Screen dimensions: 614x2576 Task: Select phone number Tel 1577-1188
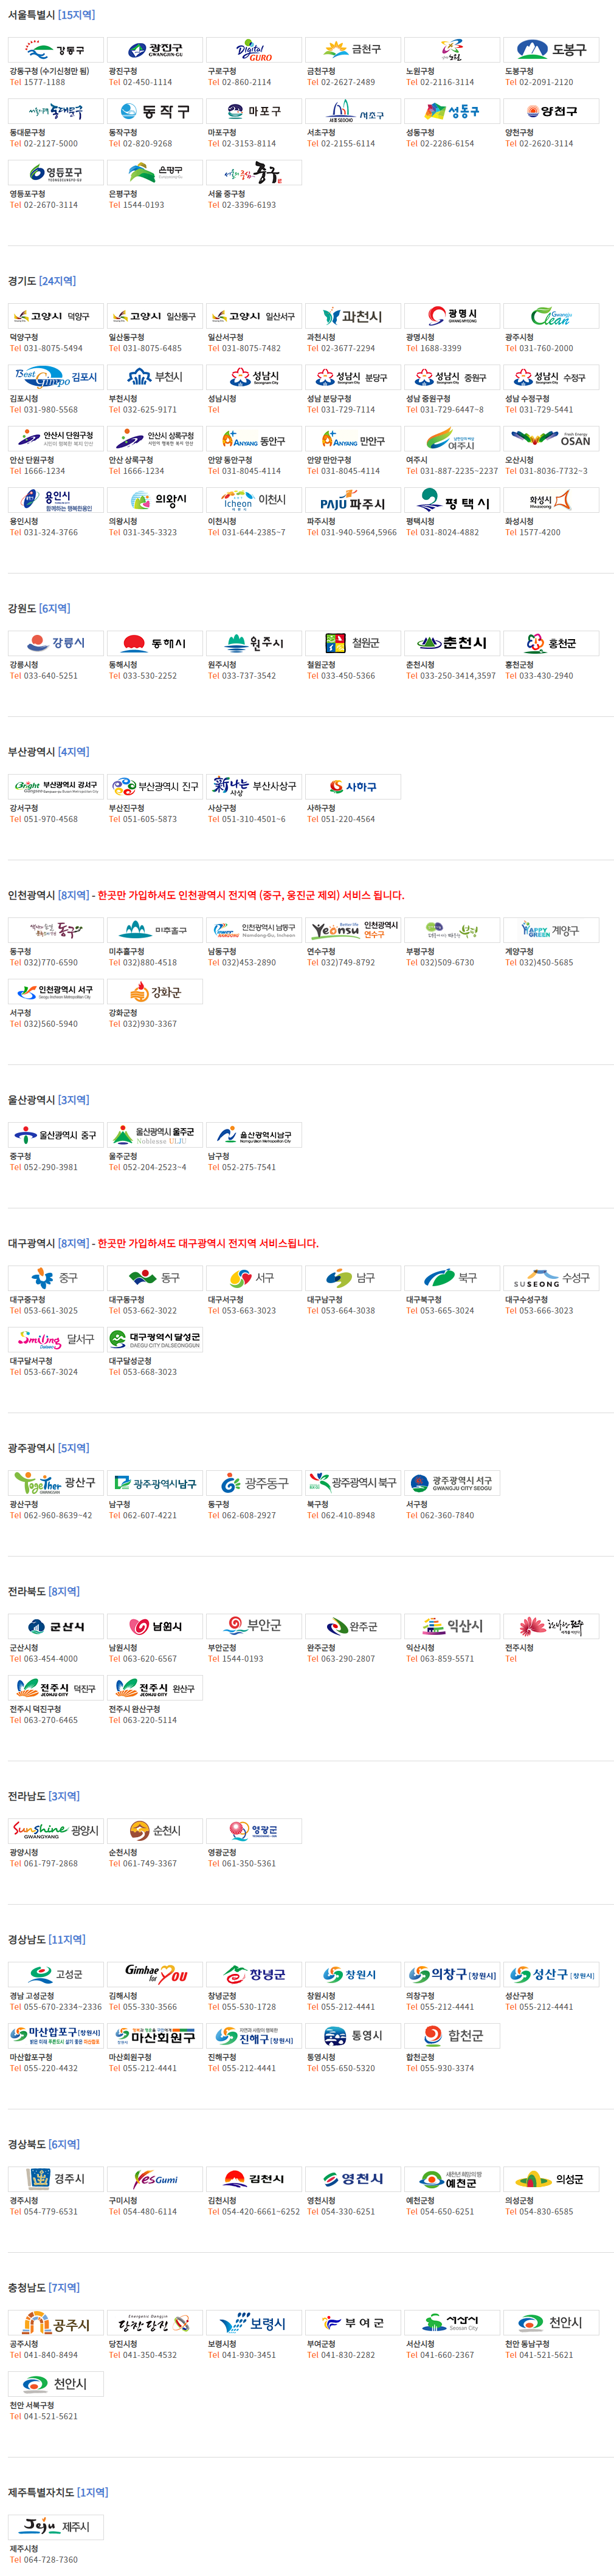(x=38, y=82)
